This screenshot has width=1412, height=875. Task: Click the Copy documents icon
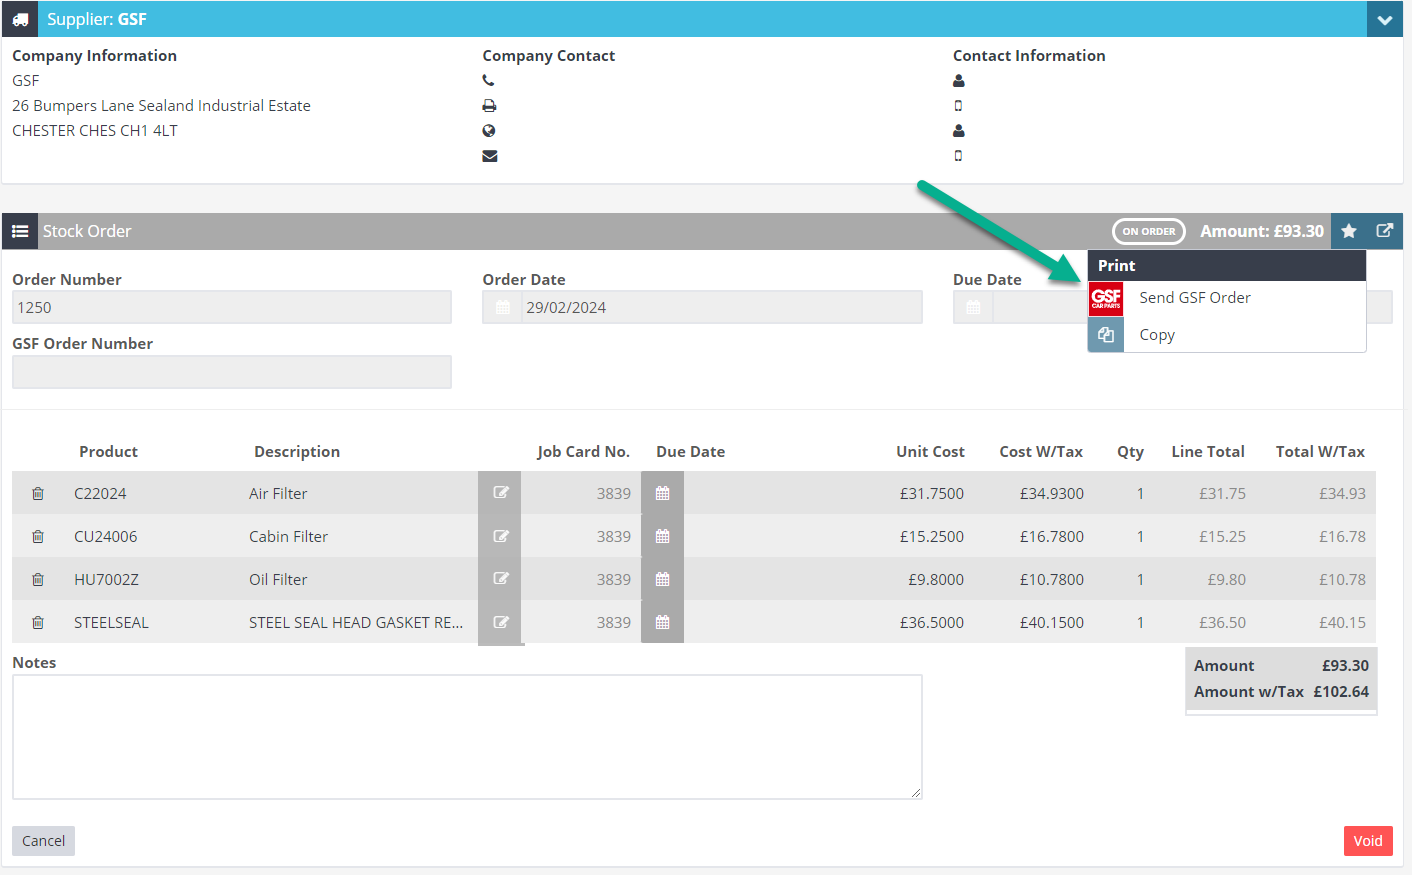[x=1106, y=335]
